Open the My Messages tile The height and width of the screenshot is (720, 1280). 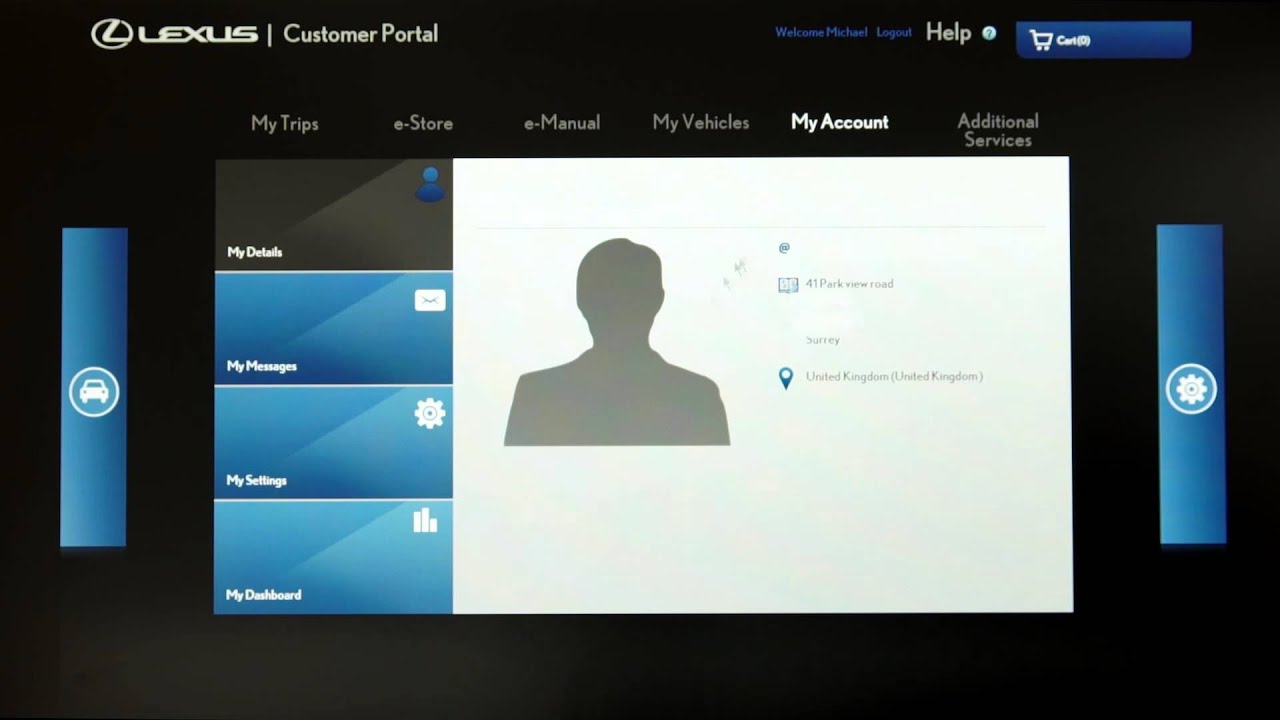tap(334, 328)
